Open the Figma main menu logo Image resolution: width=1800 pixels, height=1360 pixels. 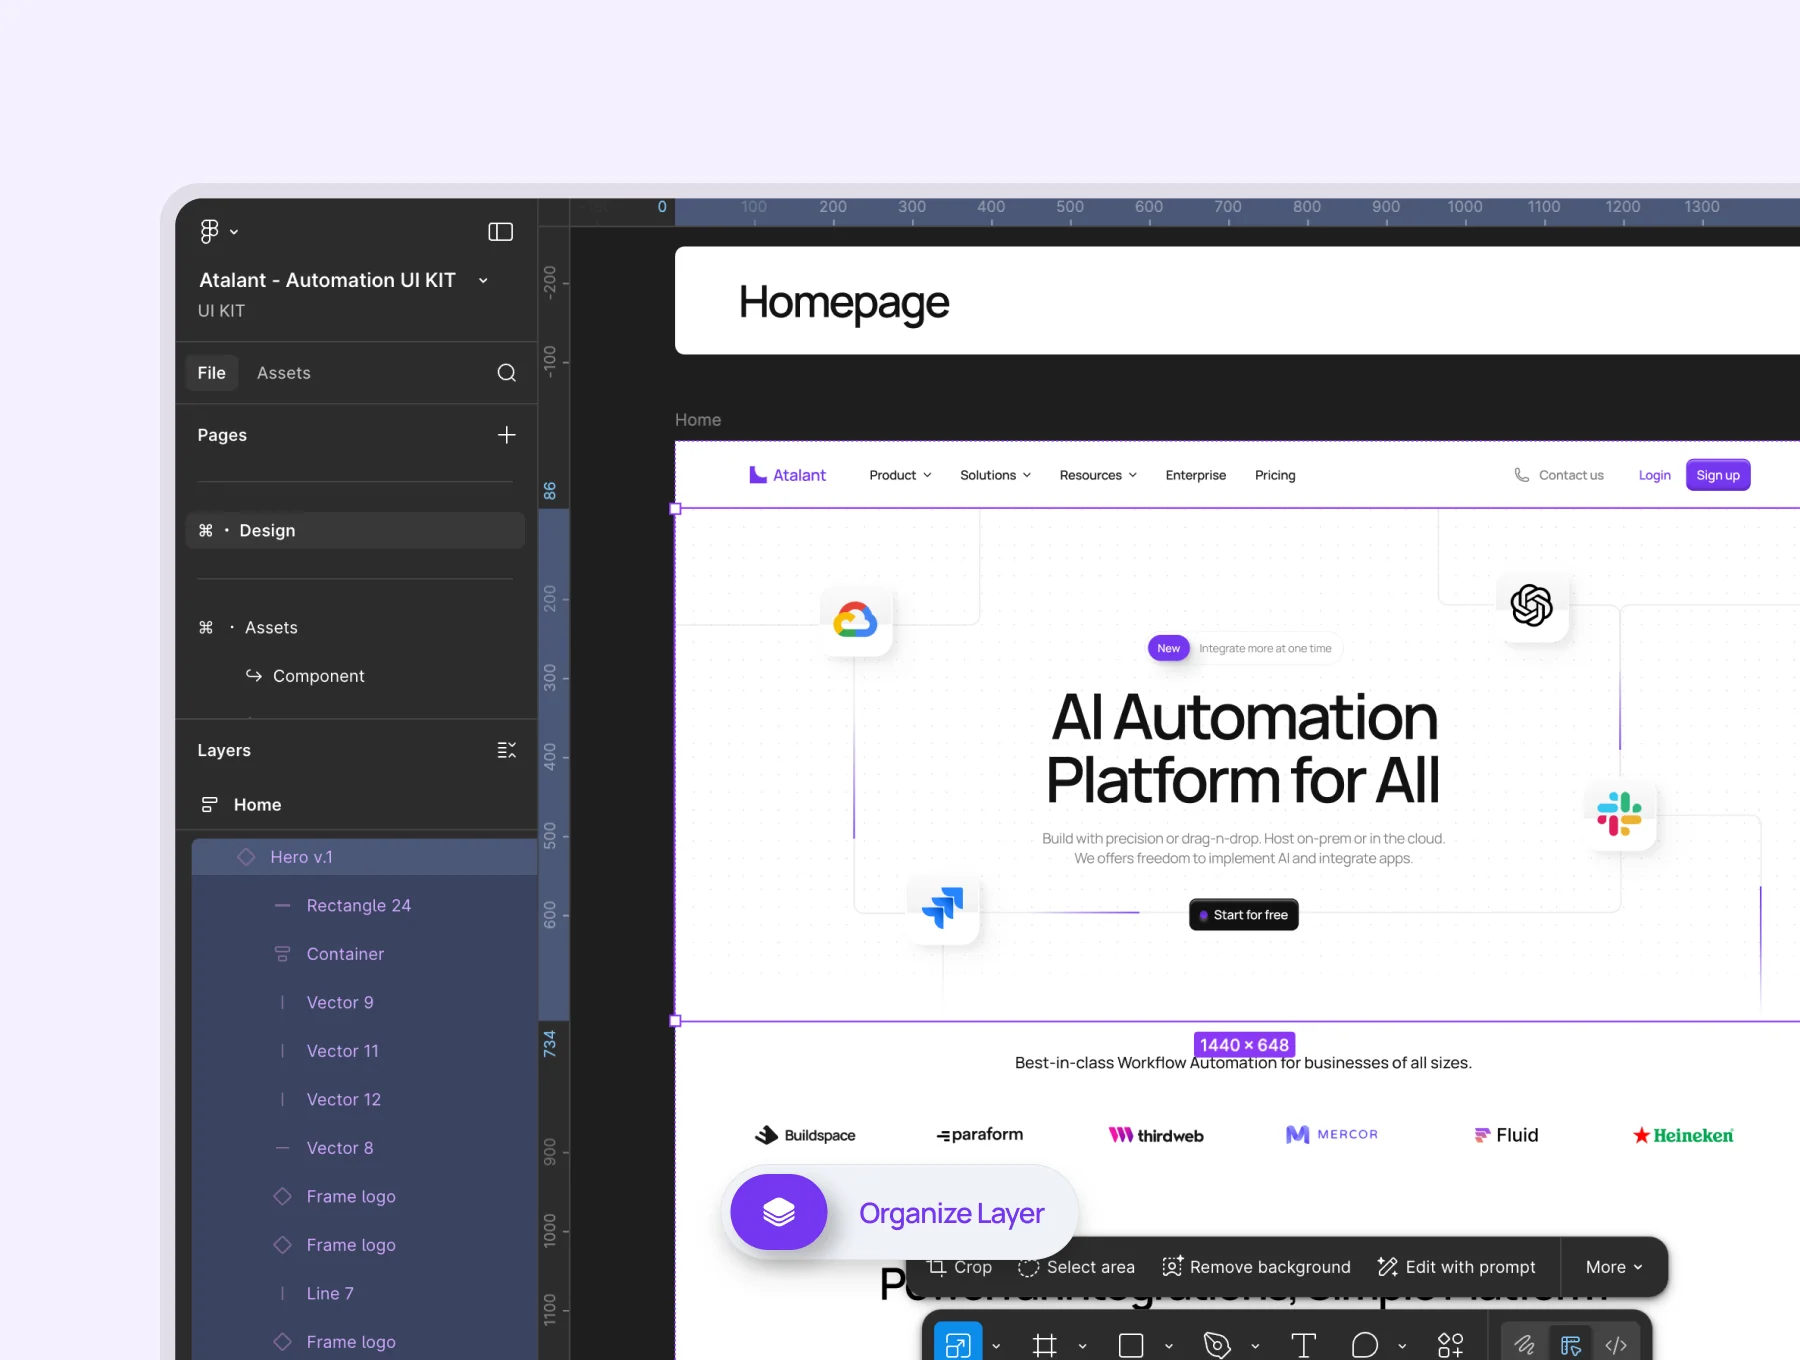pyautogui.click(x=209, y=231)
